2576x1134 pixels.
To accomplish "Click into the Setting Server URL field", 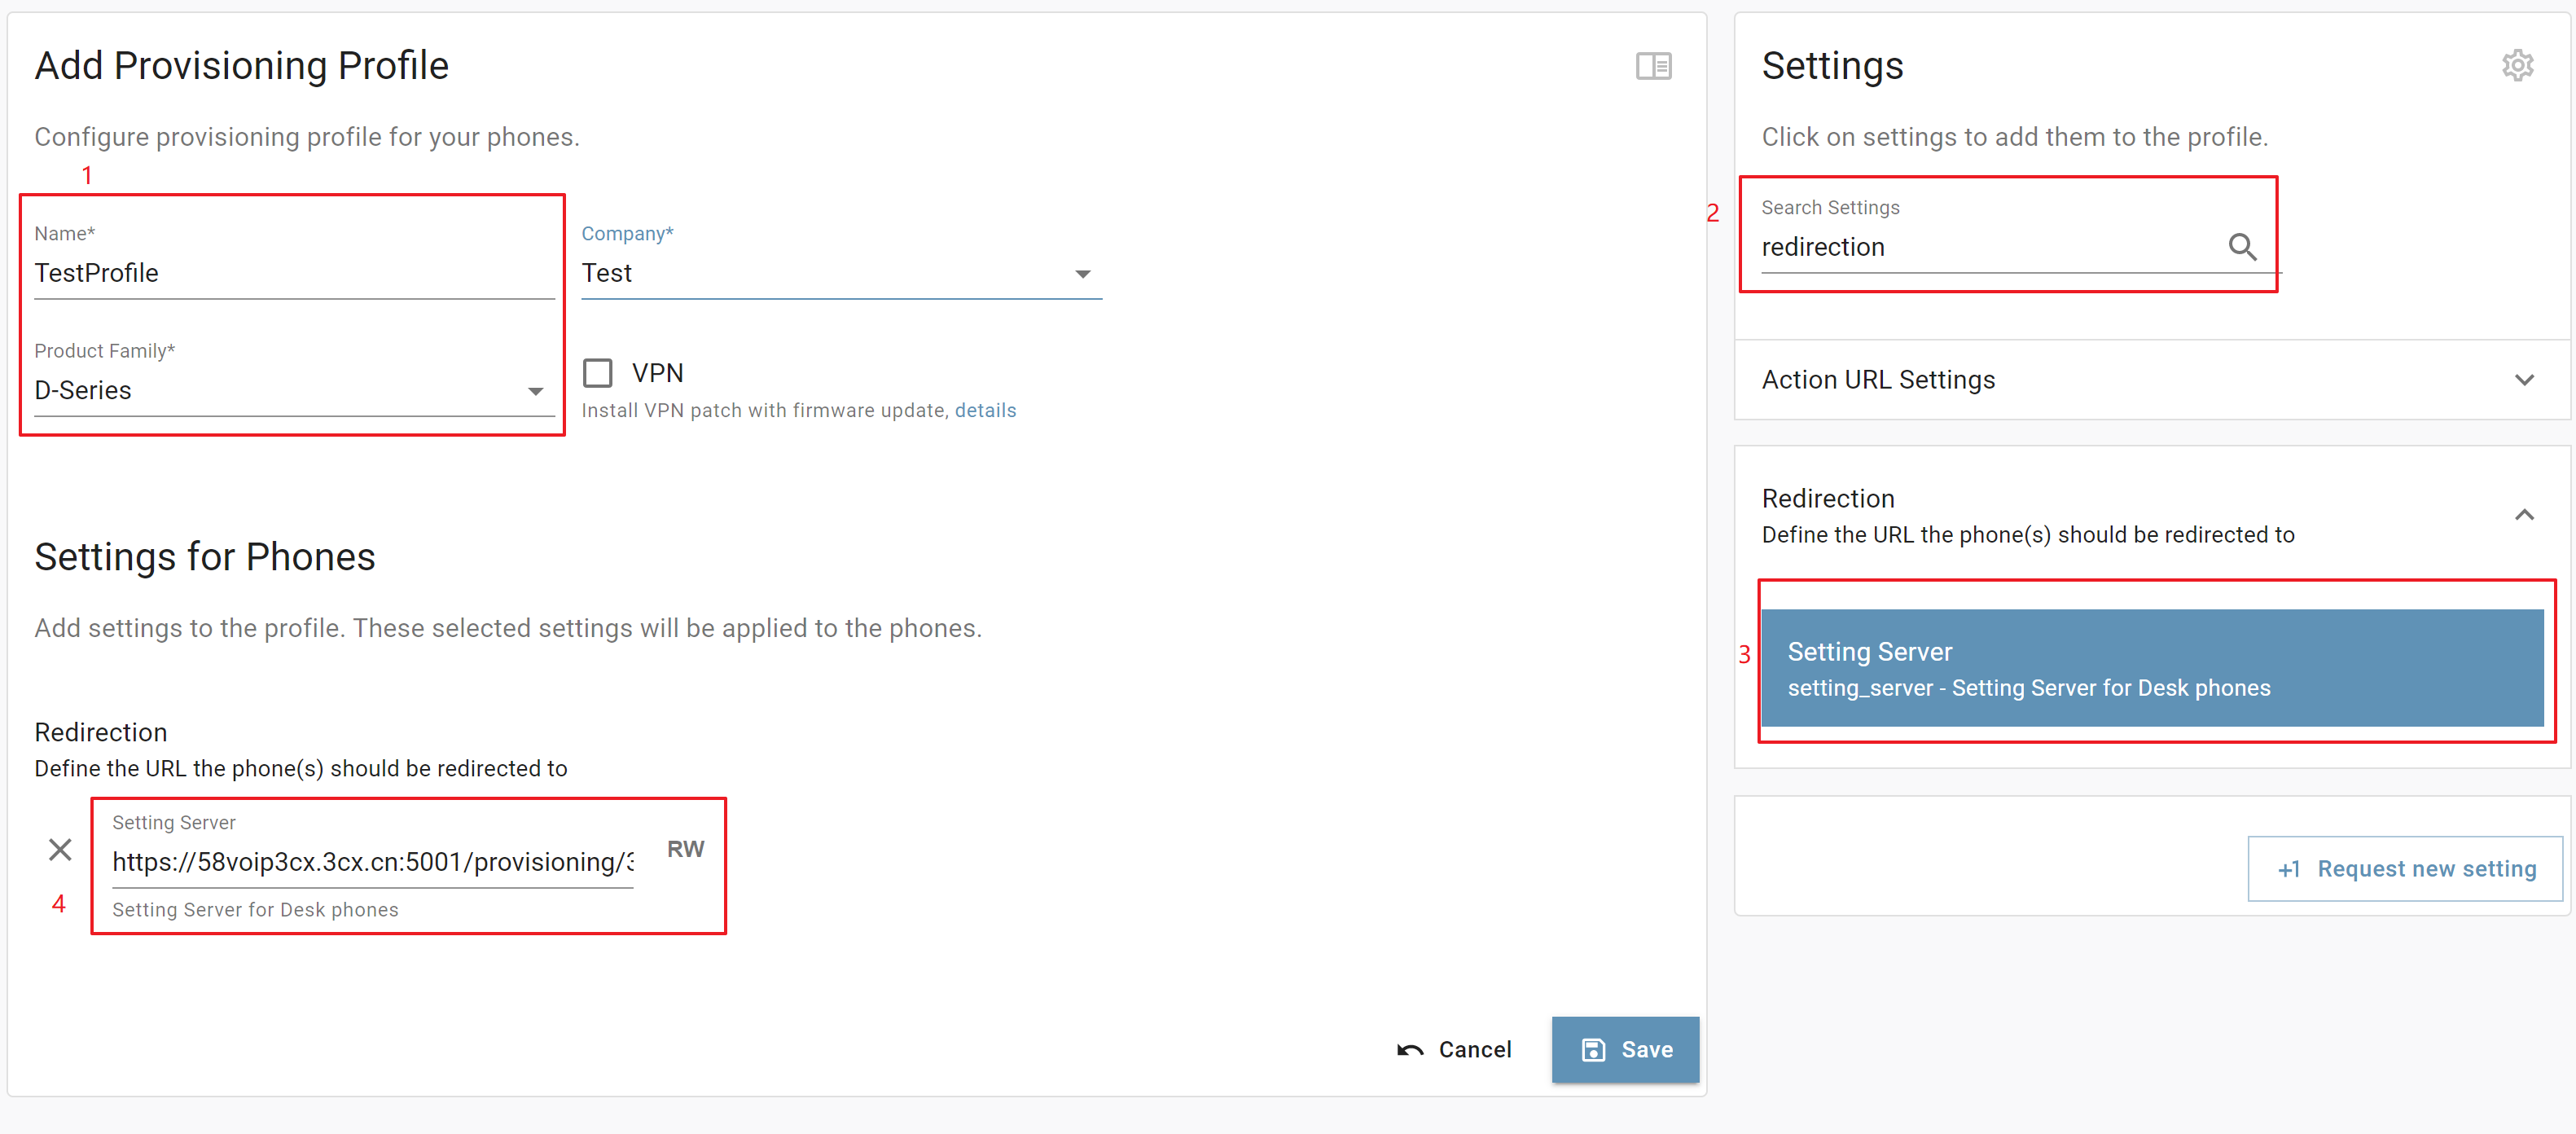I will 372,862.
